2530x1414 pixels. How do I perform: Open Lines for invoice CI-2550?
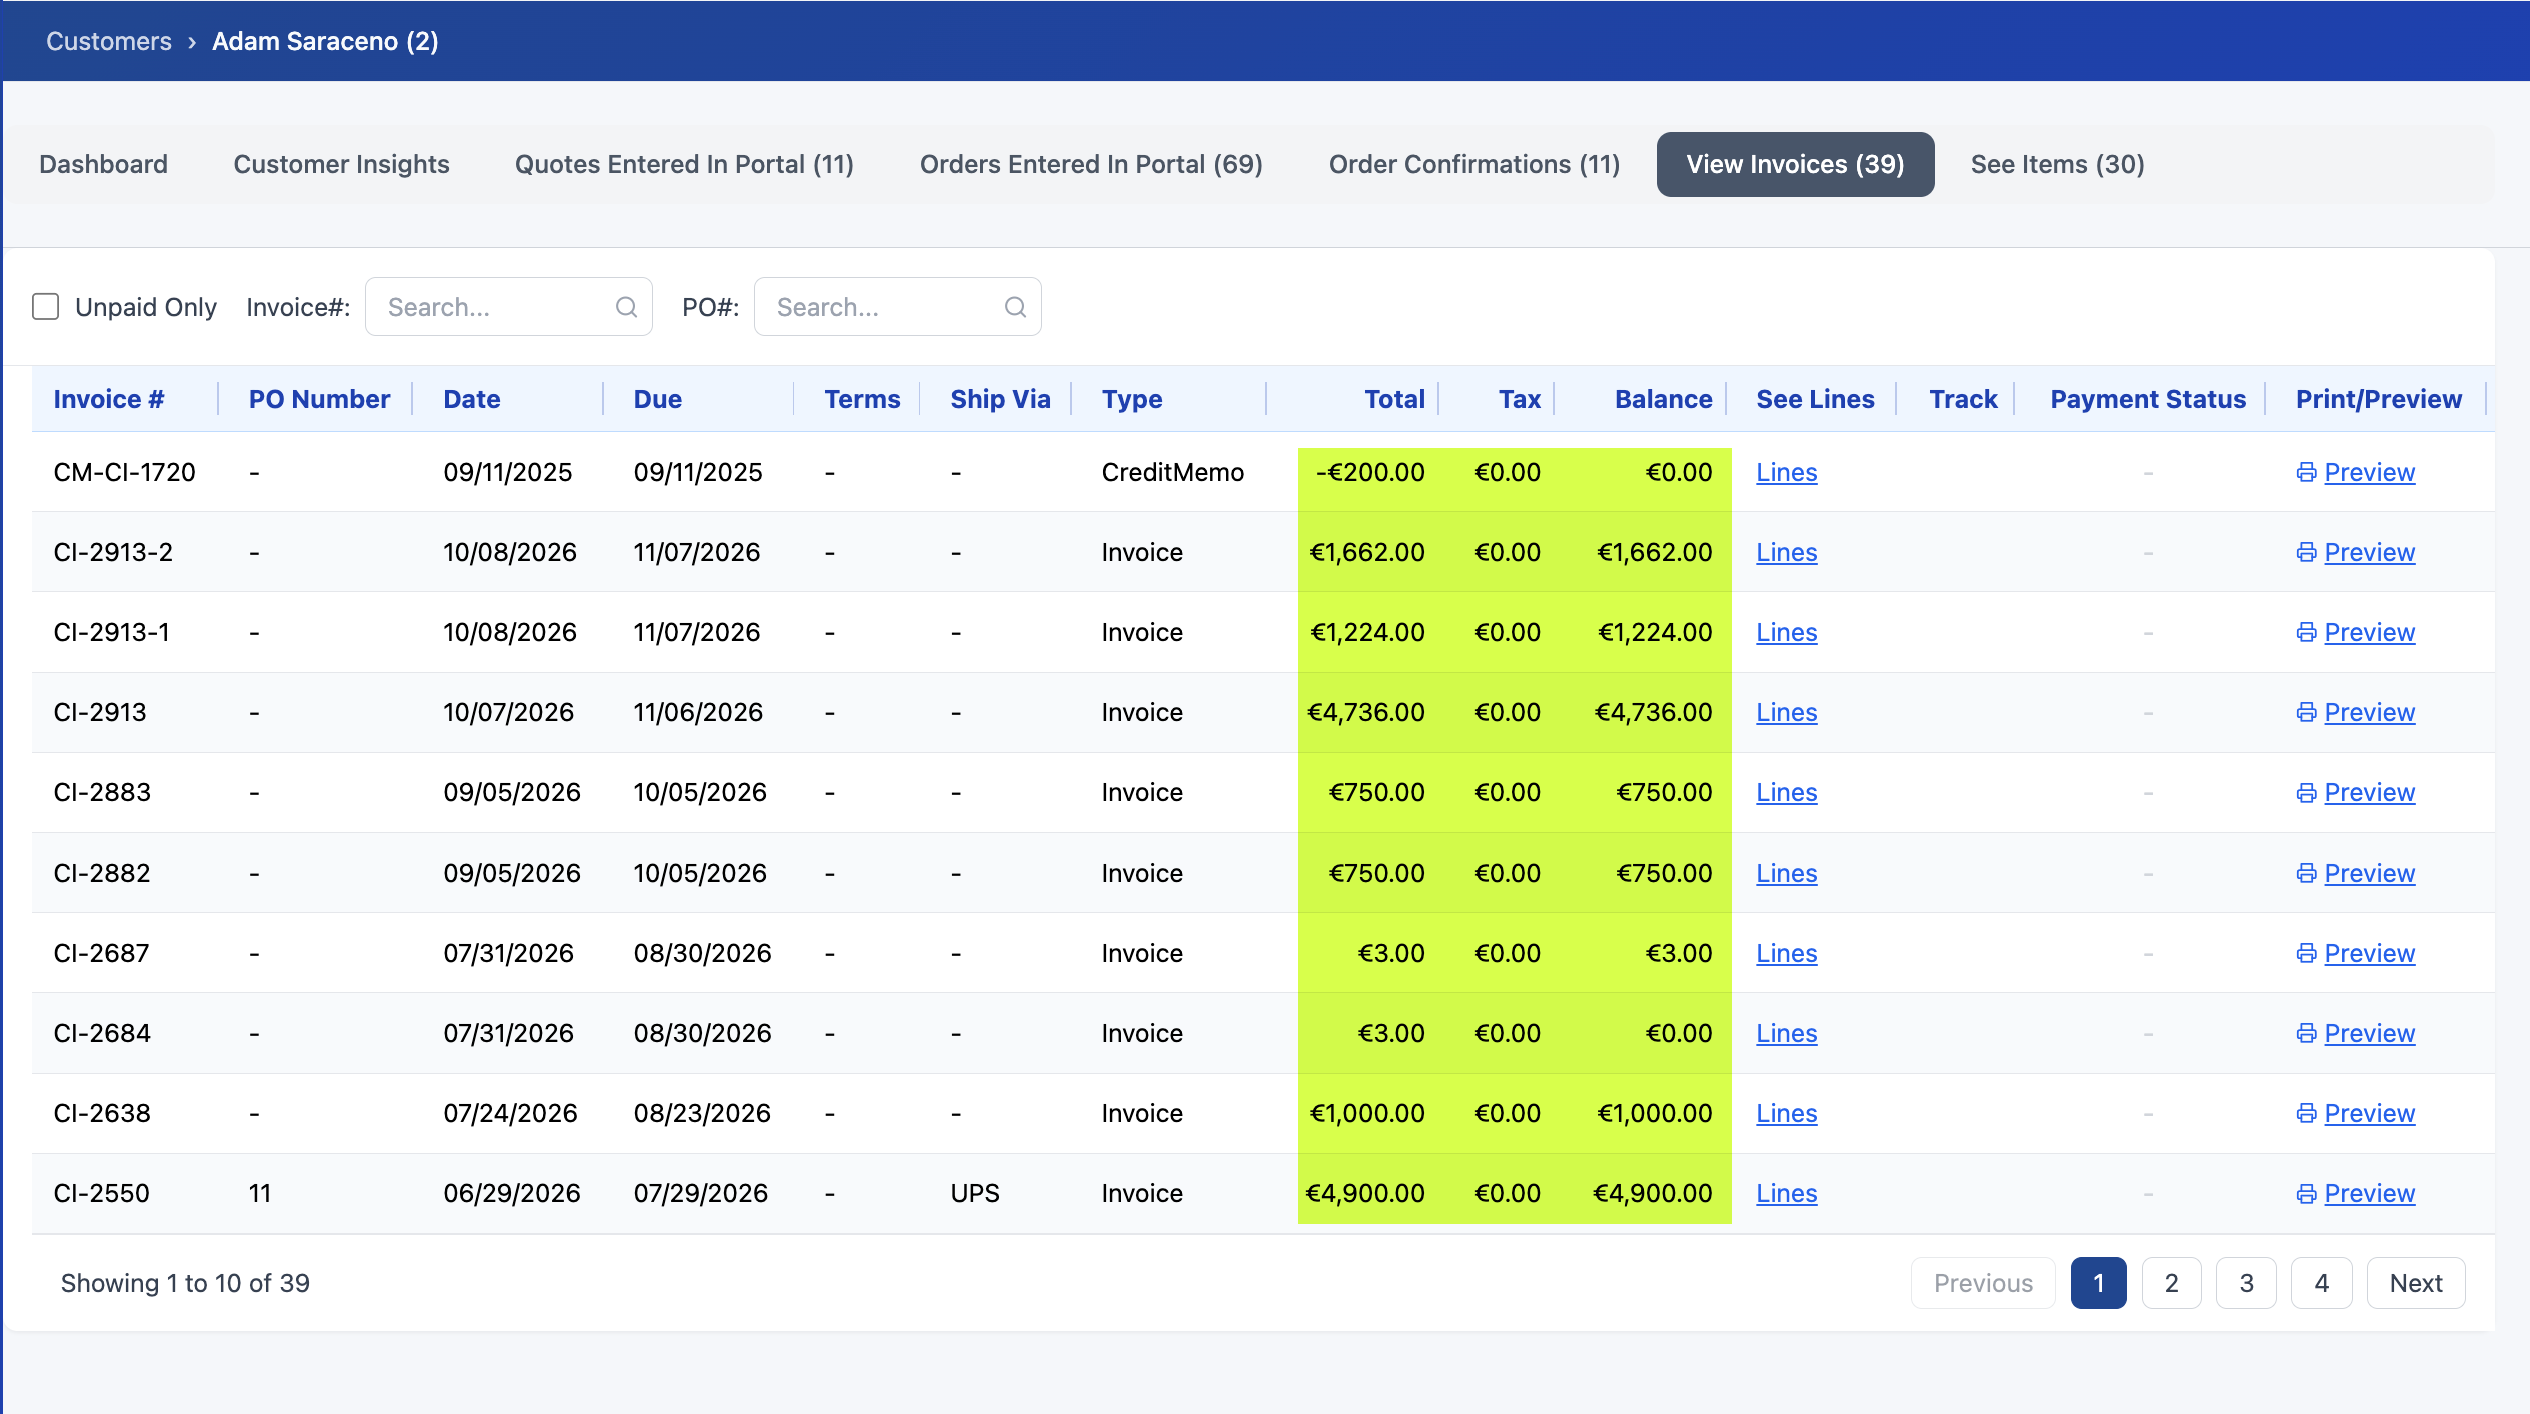tap(1786, 1193)
